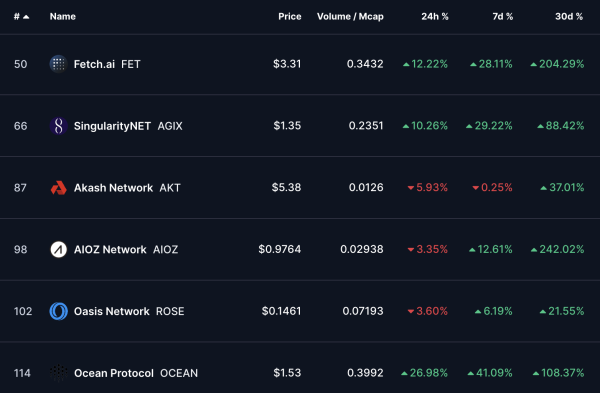Sort by Volume / Mcap header
The height and width of the screenshot is (393, 600).
pyautogui.click(x=350, y=16)
